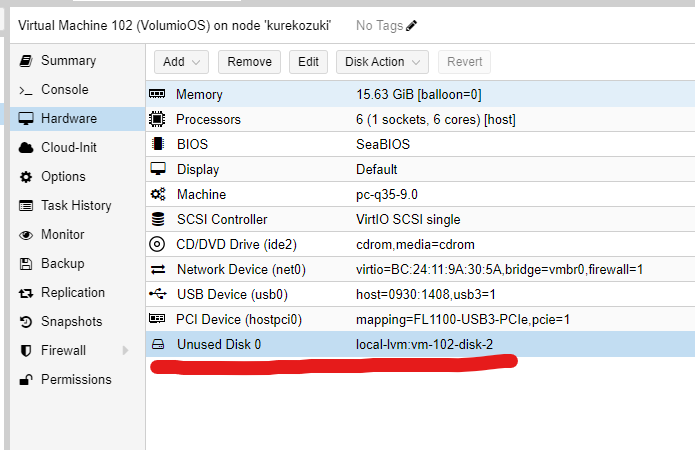Open the Permissions tab
The image size is (695, 450).
(76, 380)
